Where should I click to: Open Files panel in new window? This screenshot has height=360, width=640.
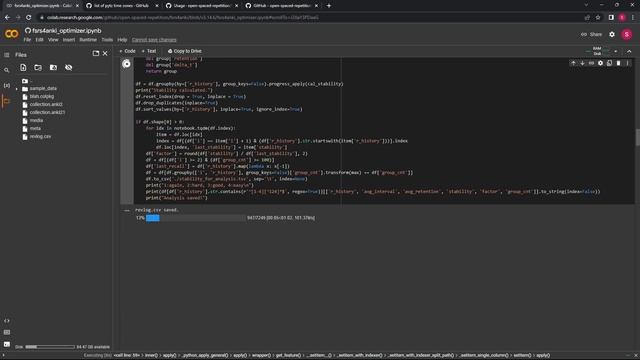click(96, 53)
